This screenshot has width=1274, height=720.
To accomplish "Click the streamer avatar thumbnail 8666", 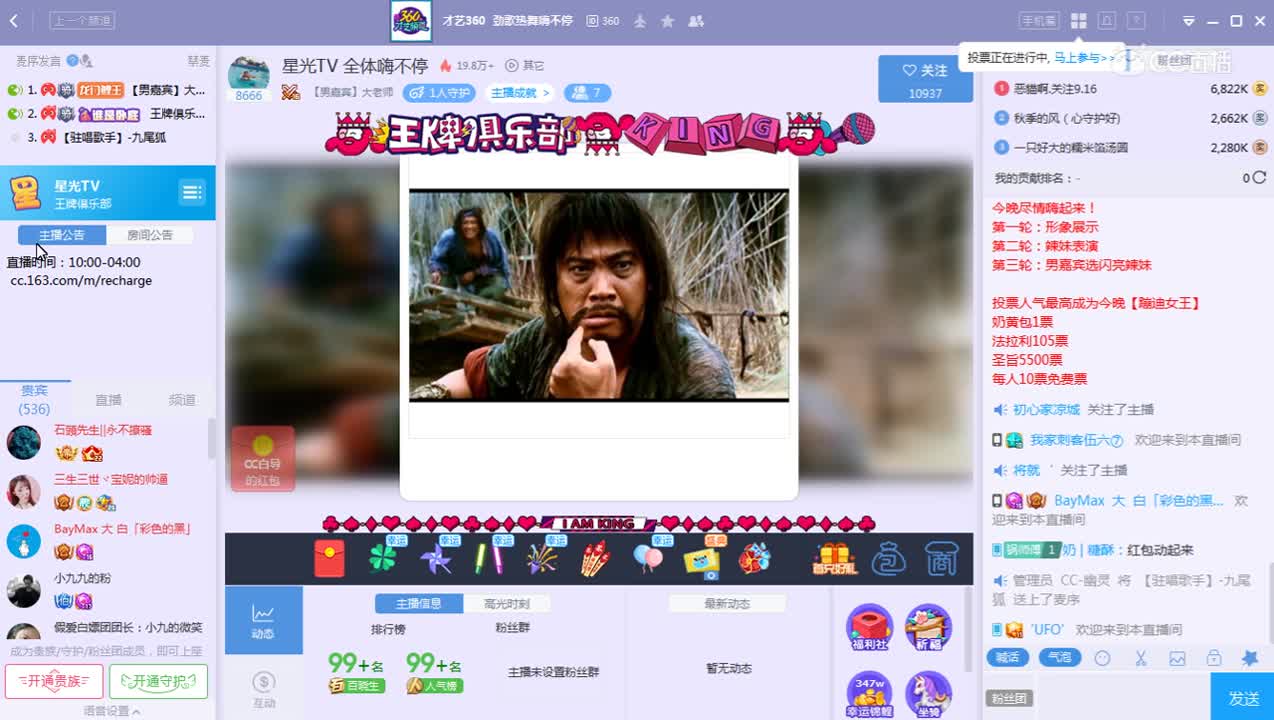I will pos(249,79).
